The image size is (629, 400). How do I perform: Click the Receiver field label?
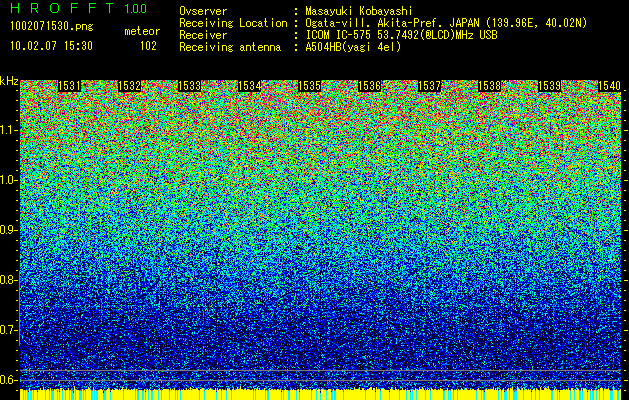203,35
